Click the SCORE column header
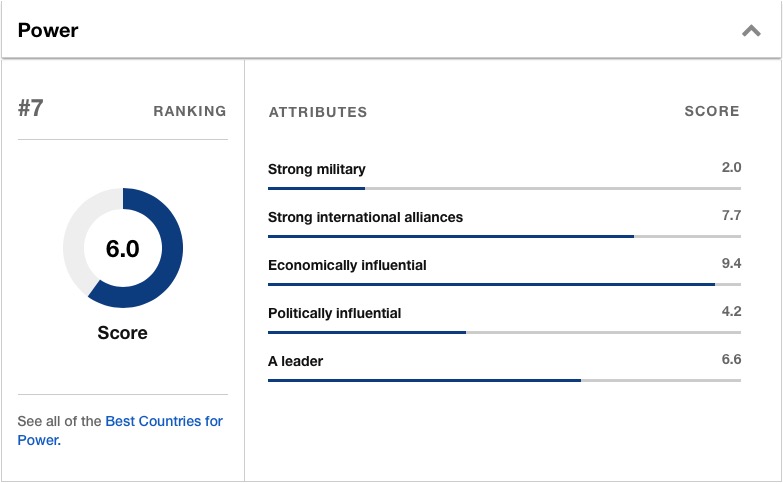 click(x=712, y=111)
